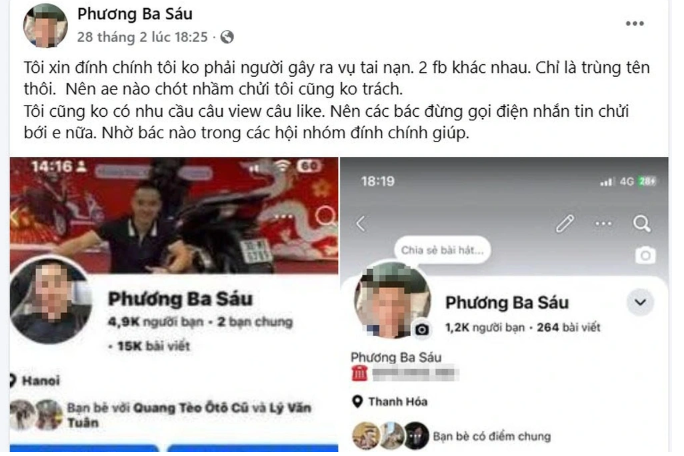Click the globe public audience icon
The image size is (684, 456).
coord(227,38)
